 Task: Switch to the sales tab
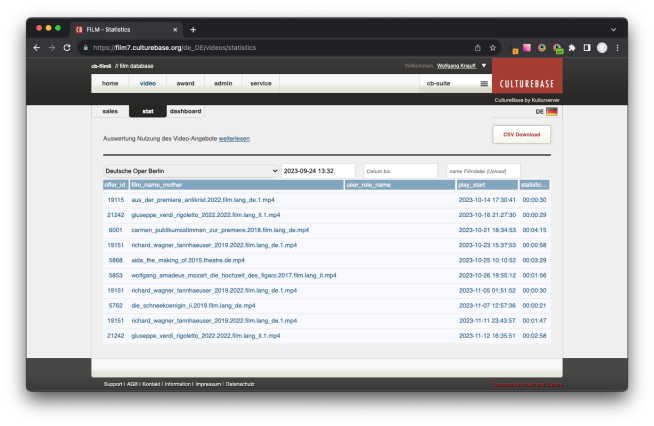110,111
